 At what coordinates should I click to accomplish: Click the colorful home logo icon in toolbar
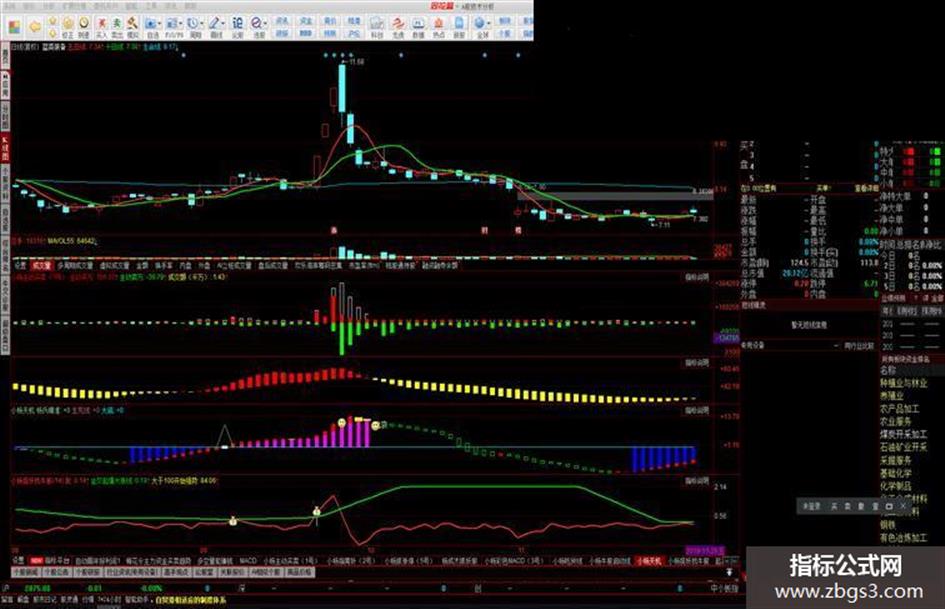pyautogui.click(x=14, y=27)
